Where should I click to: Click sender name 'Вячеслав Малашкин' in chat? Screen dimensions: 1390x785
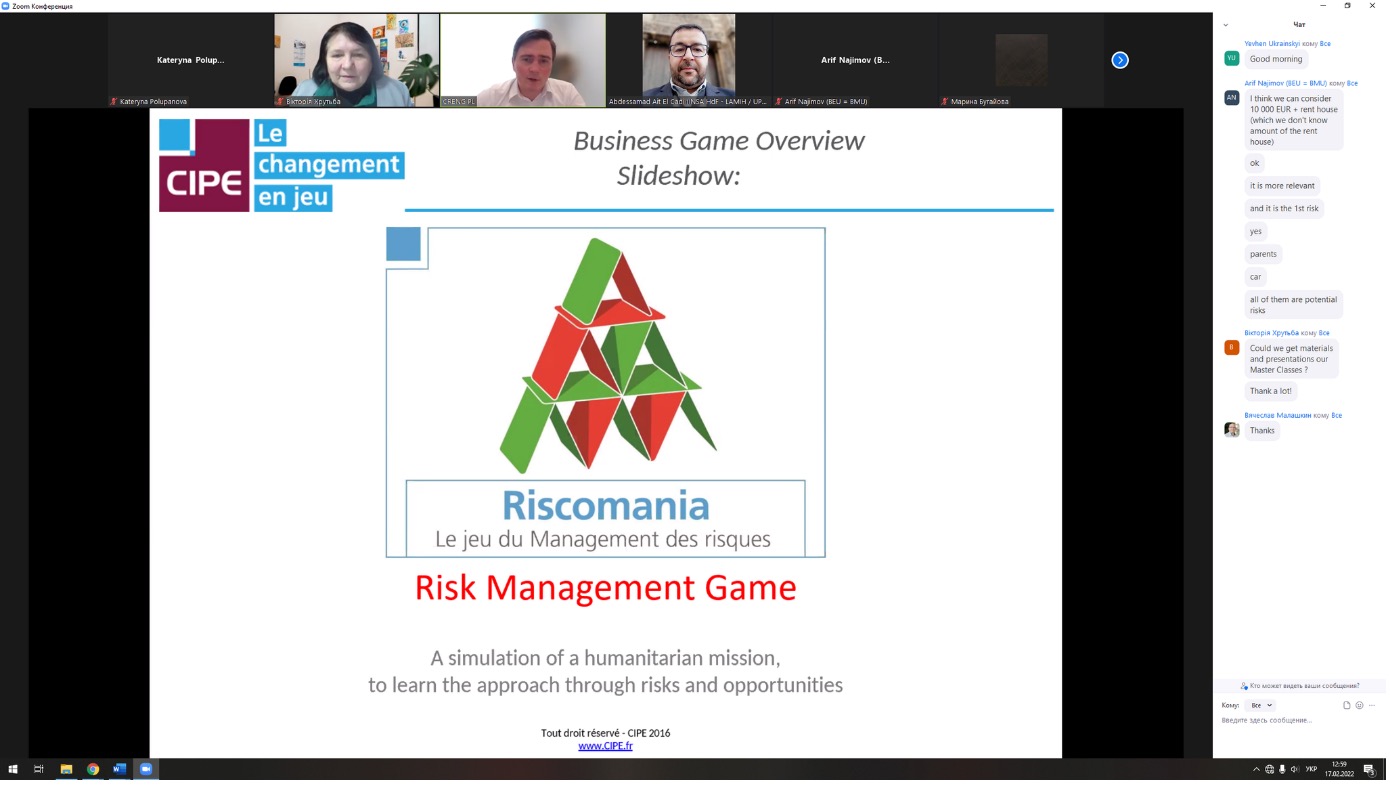pos(1277,415)
